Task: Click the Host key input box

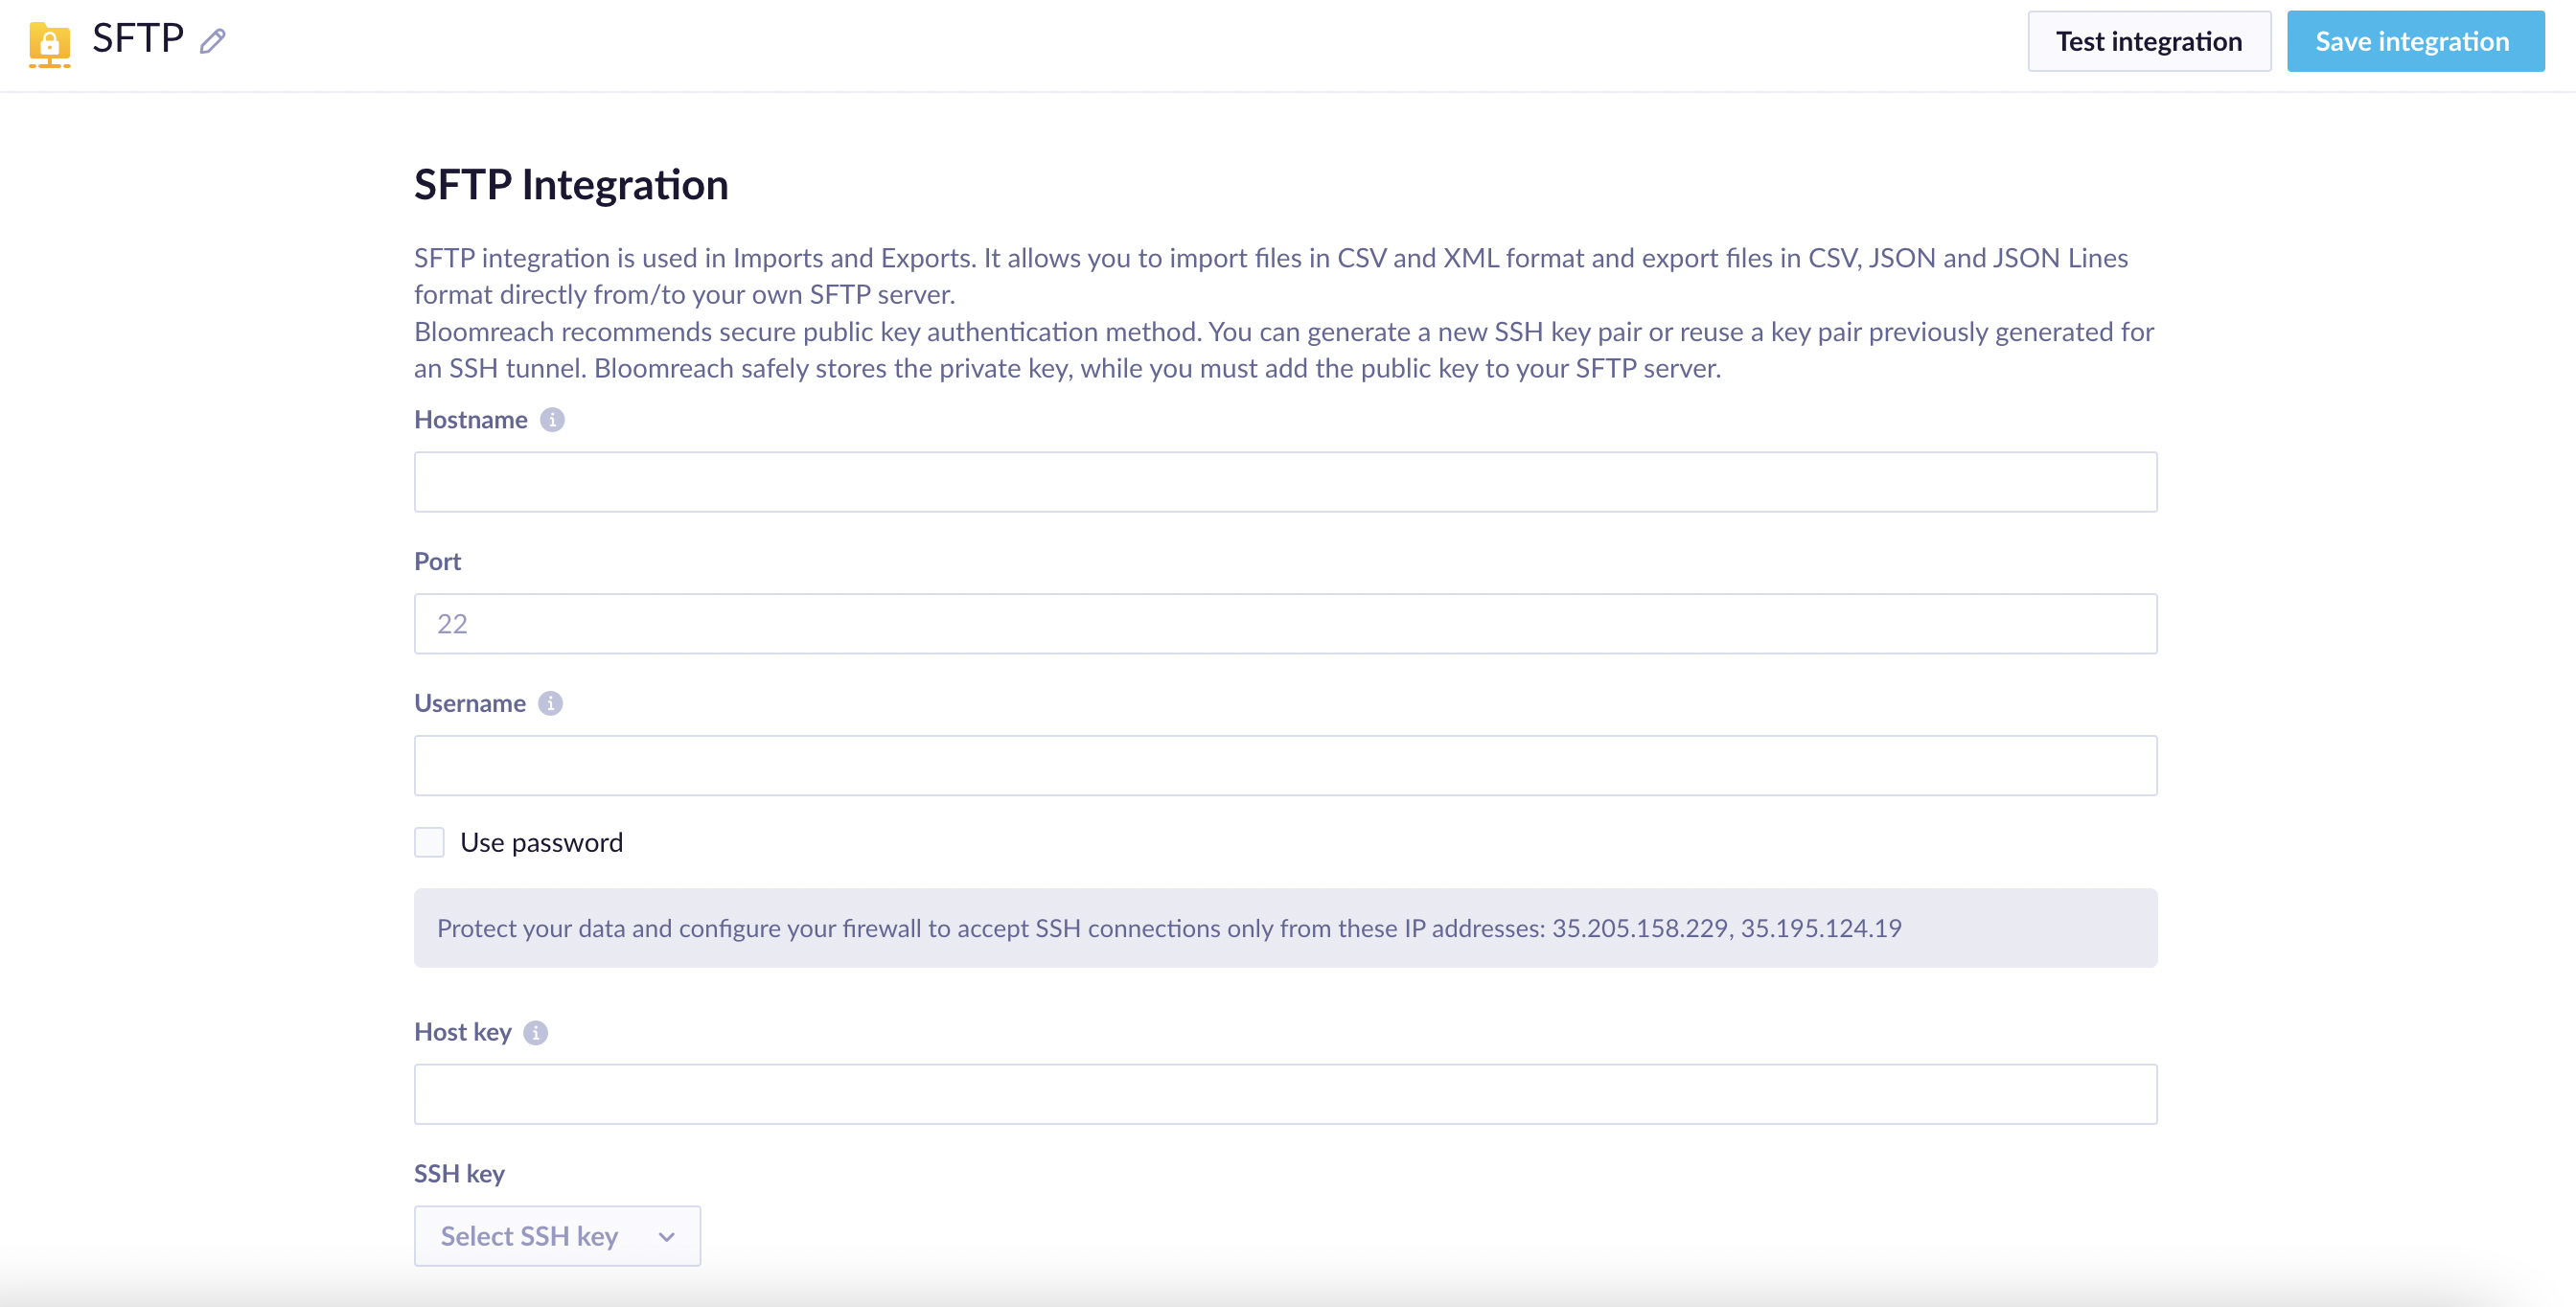Action: click(1285, 1094)
